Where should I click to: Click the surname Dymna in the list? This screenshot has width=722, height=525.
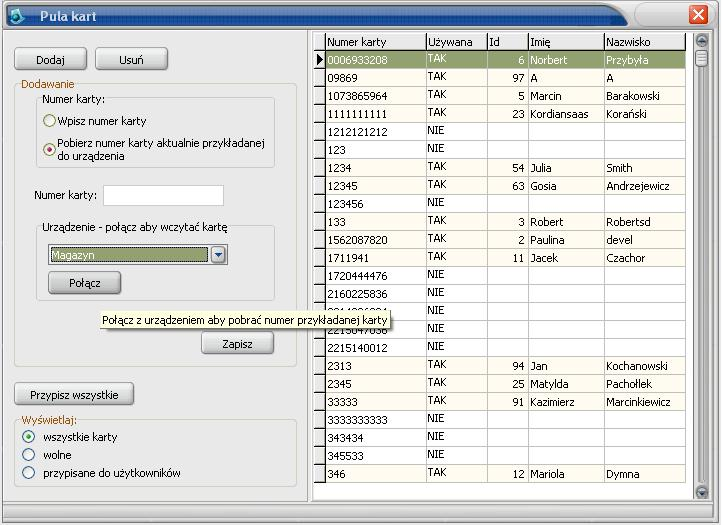click(623, 474)
